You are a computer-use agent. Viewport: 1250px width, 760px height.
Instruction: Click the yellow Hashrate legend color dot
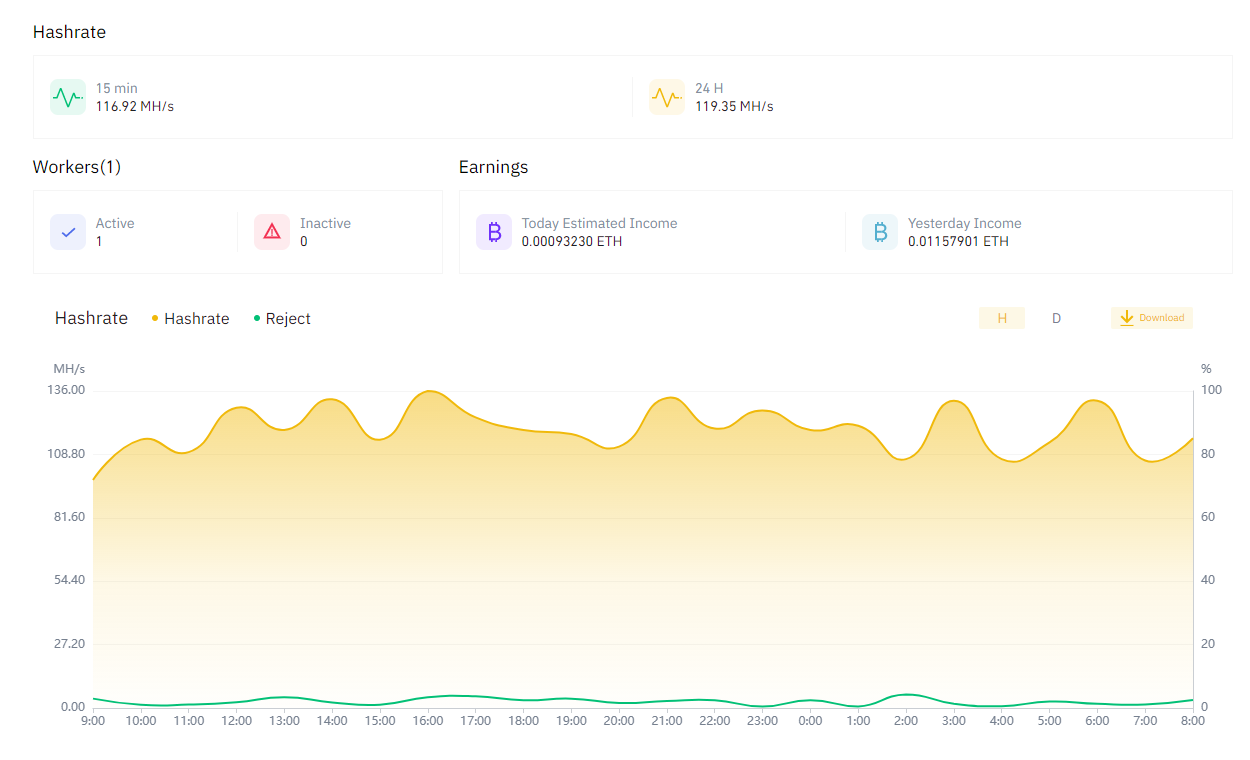coord(155,318)
